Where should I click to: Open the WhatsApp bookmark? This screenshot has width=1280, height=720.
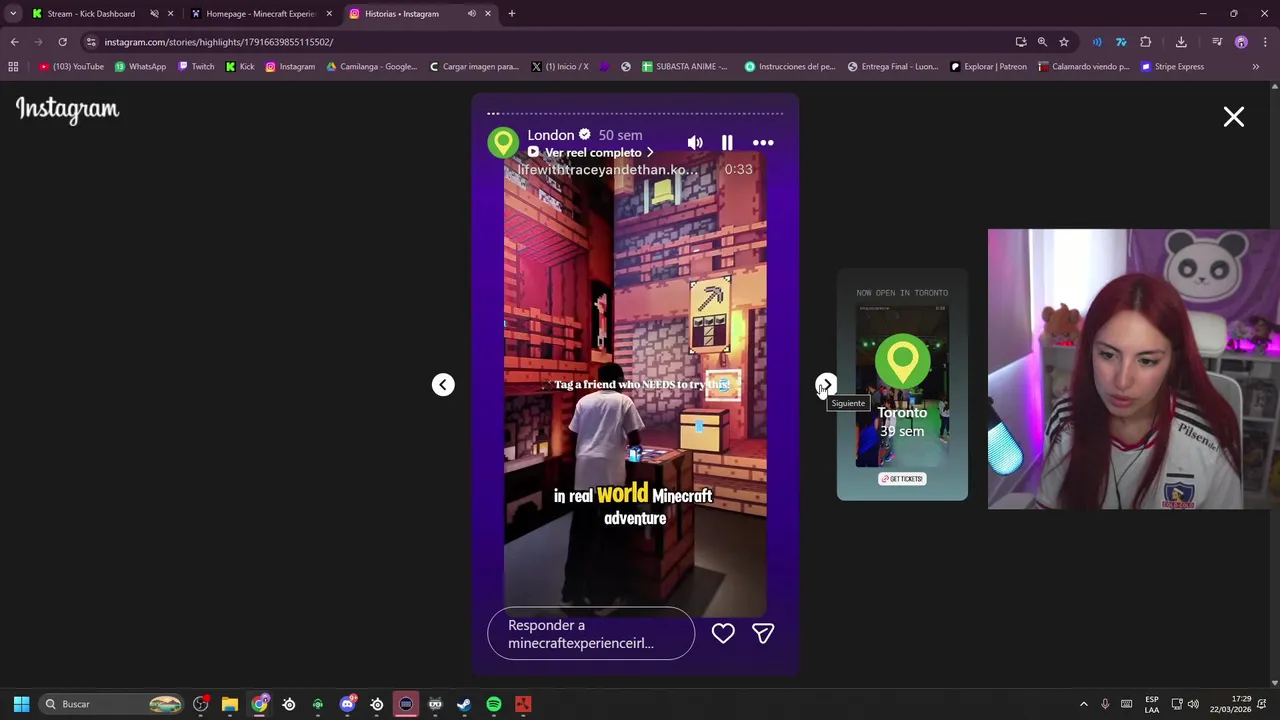tap(140, 67)
